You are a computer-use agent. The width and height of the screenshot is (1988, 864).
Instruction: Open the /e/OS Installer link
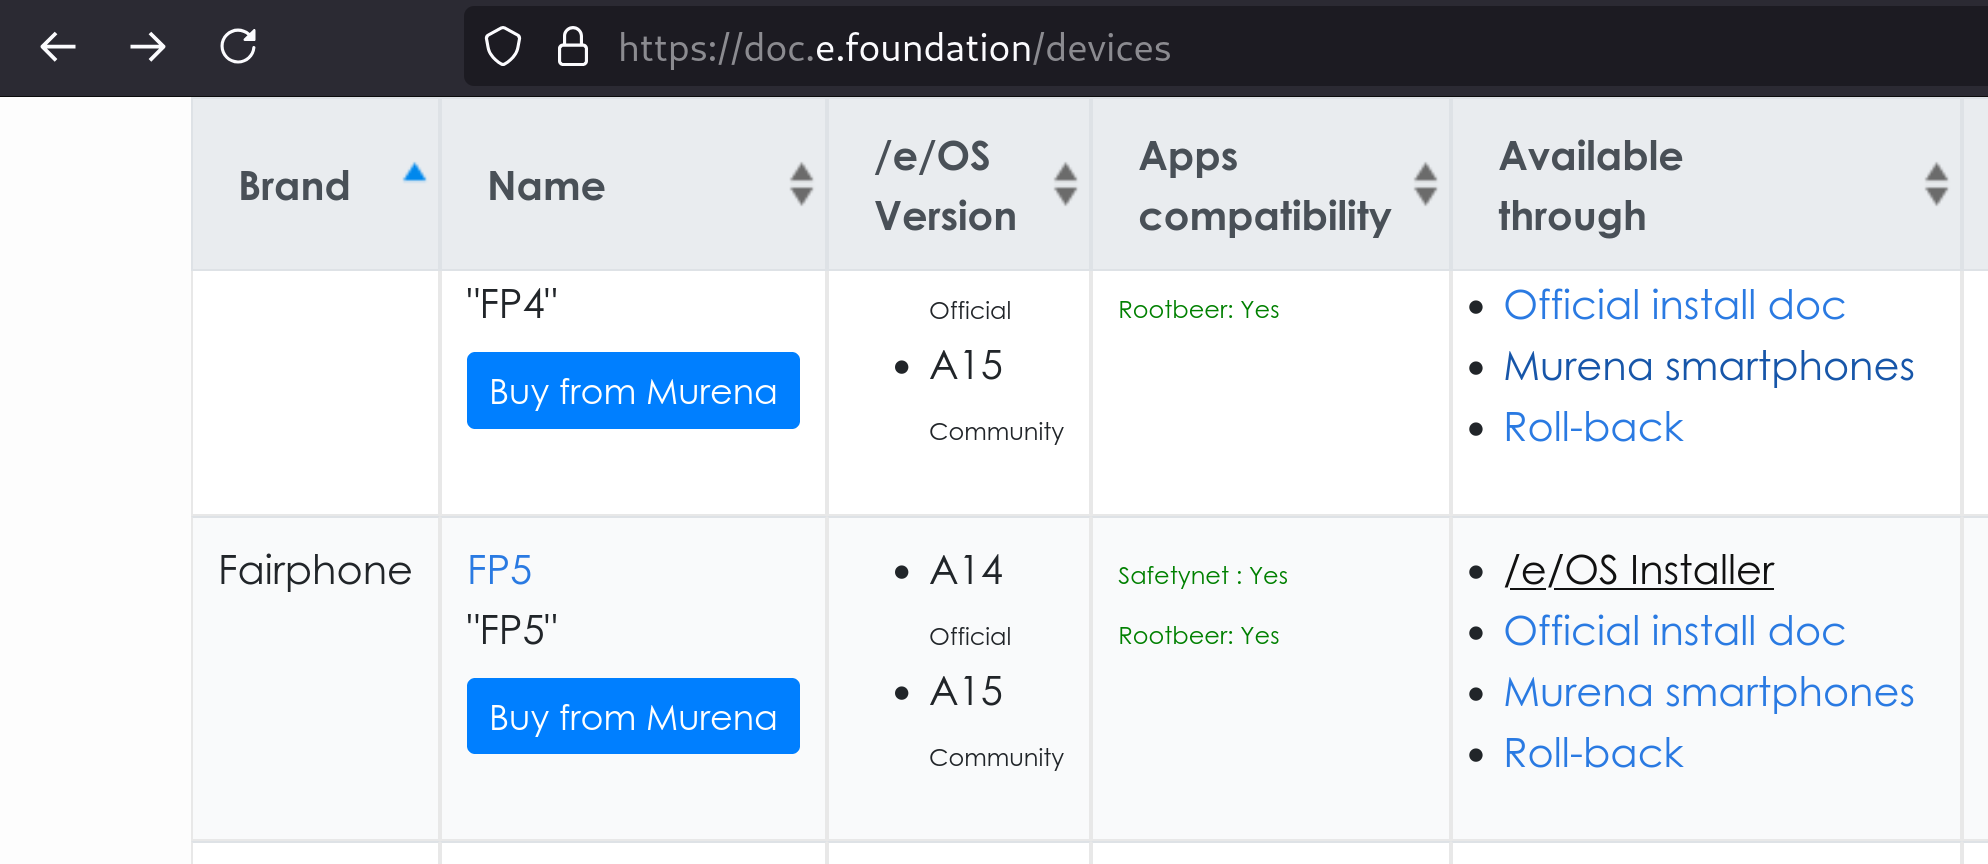(1639, 570)
